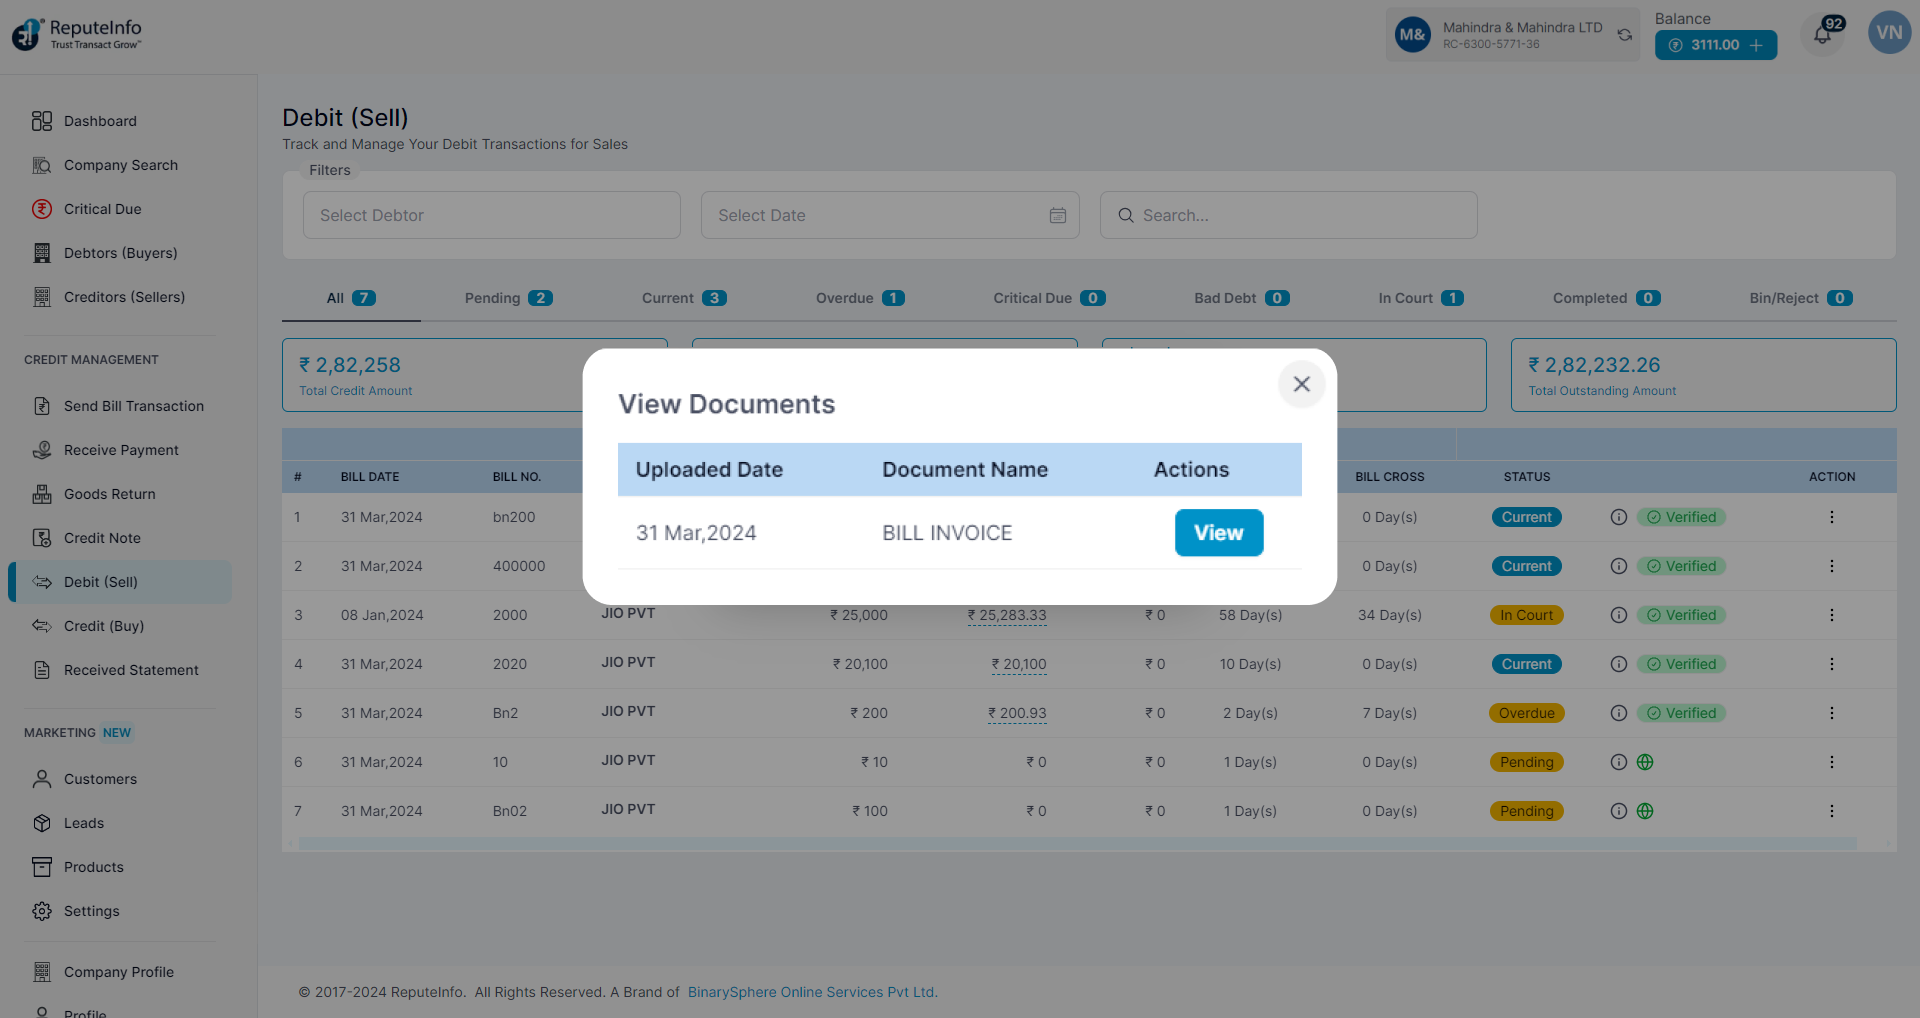Switch to the Pending tab
The height and width of the screenshot is (1018, 1920).
coord(508,298)
